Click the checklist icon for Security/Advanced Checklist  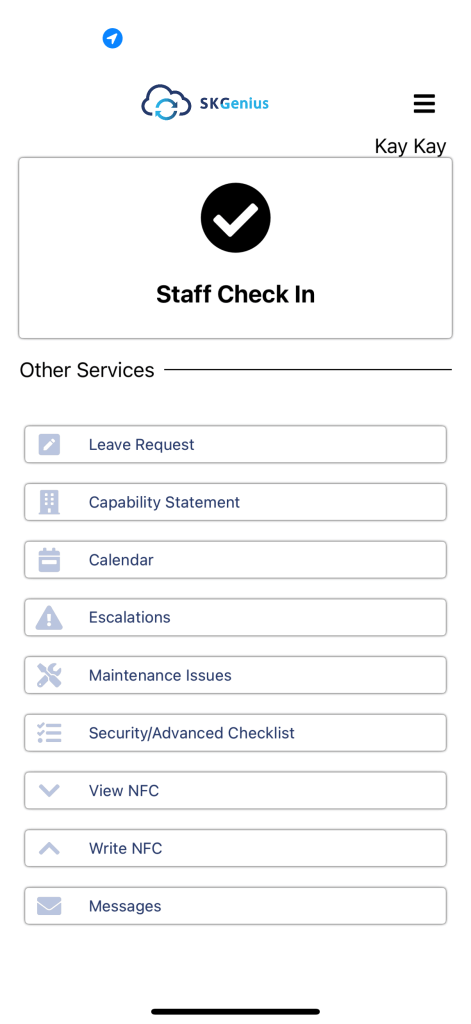click(50, 733)
